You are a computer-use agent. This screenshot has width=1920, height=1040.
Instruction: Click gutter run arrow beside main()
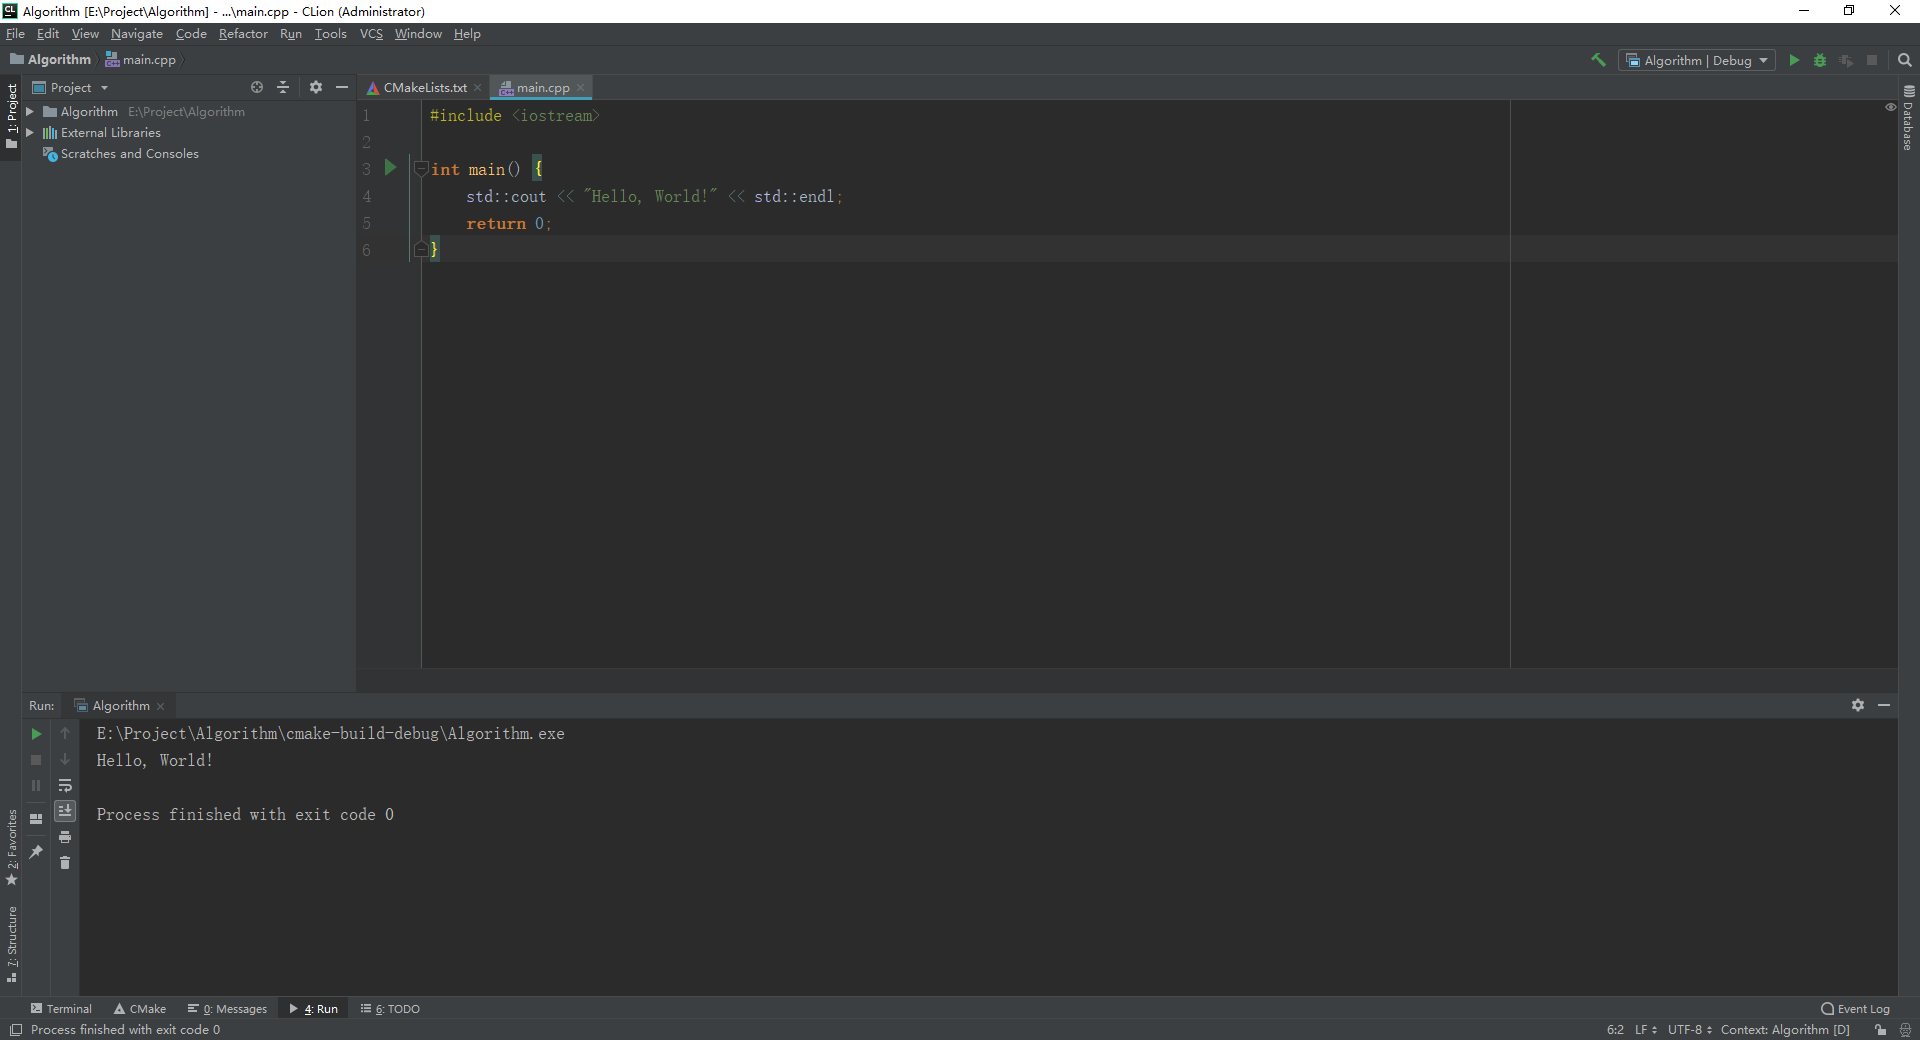(x=391, y=168)
